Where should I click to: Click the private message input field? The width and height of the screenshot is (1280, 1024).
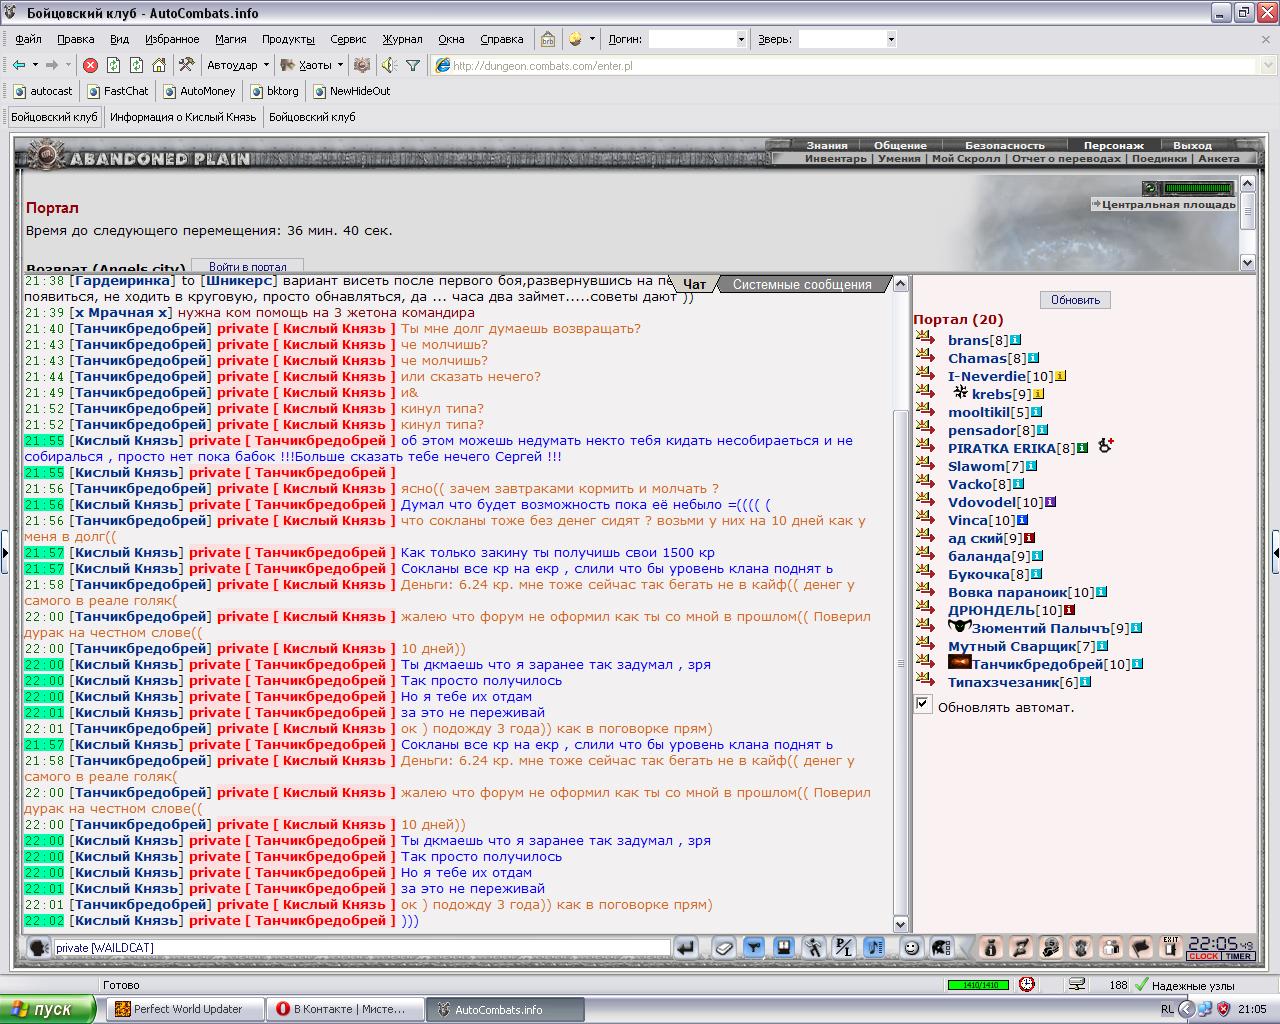pos(361,947)
